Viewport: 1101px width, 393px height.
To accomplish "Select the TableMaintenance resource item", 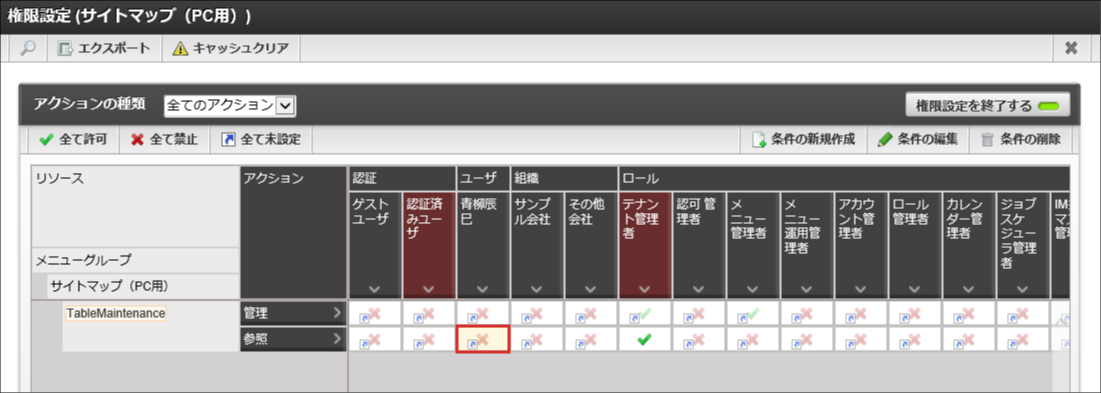I will pyautogui.click(x=116, y=313).
